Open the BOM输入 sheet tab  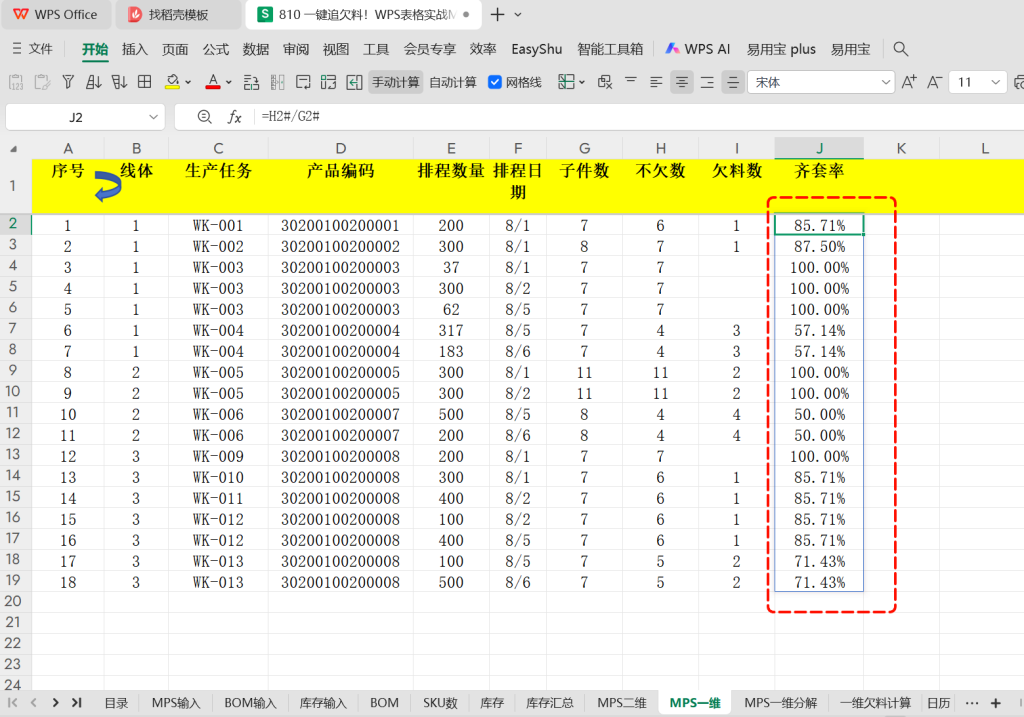click(x=250, y=703)
